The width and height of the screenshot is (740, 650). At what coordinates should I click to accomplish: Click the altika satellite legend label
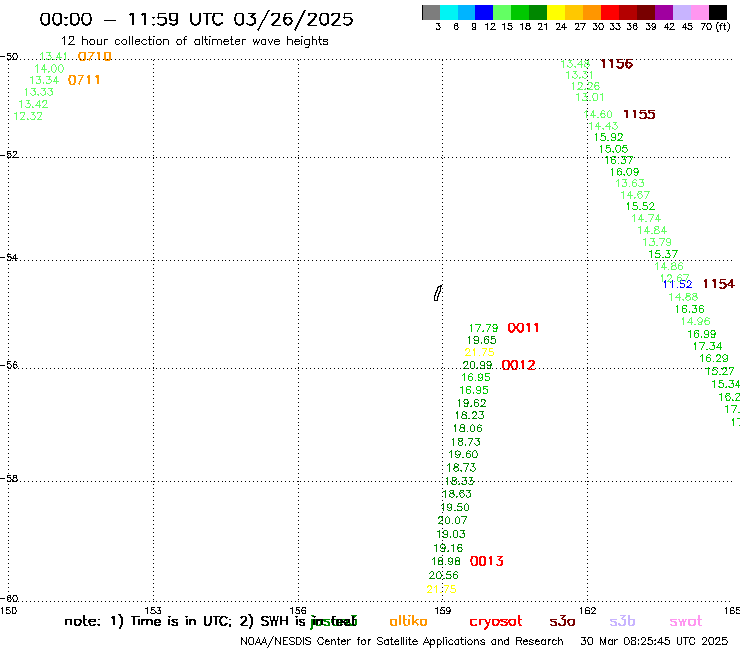tap(408, 621)
